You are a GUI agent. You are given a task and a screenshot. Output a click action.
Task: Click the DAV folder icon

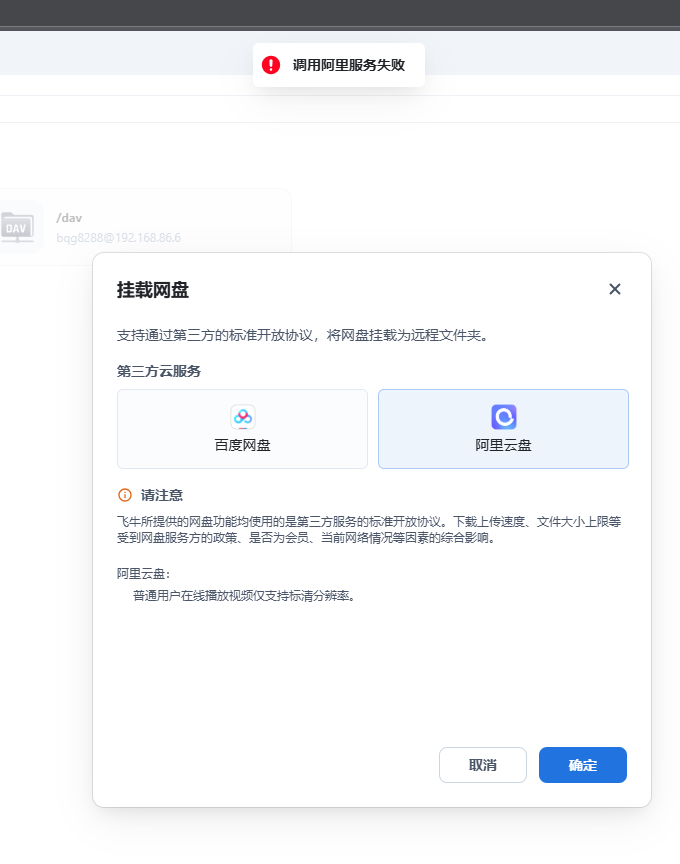tap(17, 227)
